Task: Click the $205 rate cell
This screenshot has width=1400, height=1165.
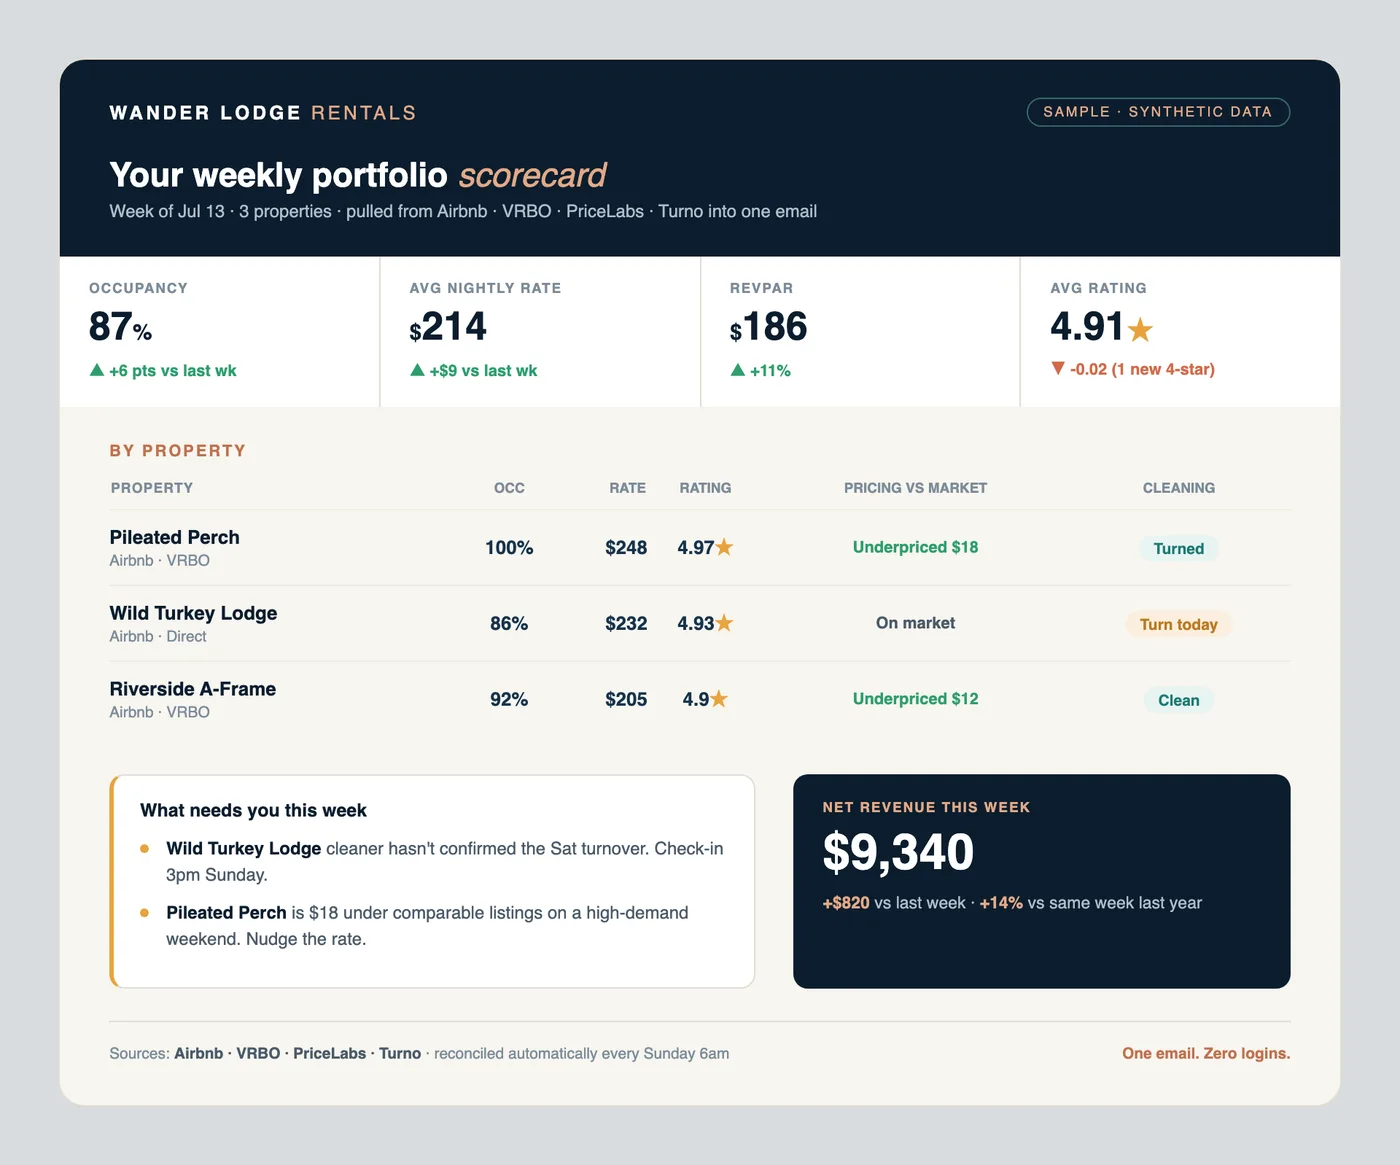Action: coord(626,699)
